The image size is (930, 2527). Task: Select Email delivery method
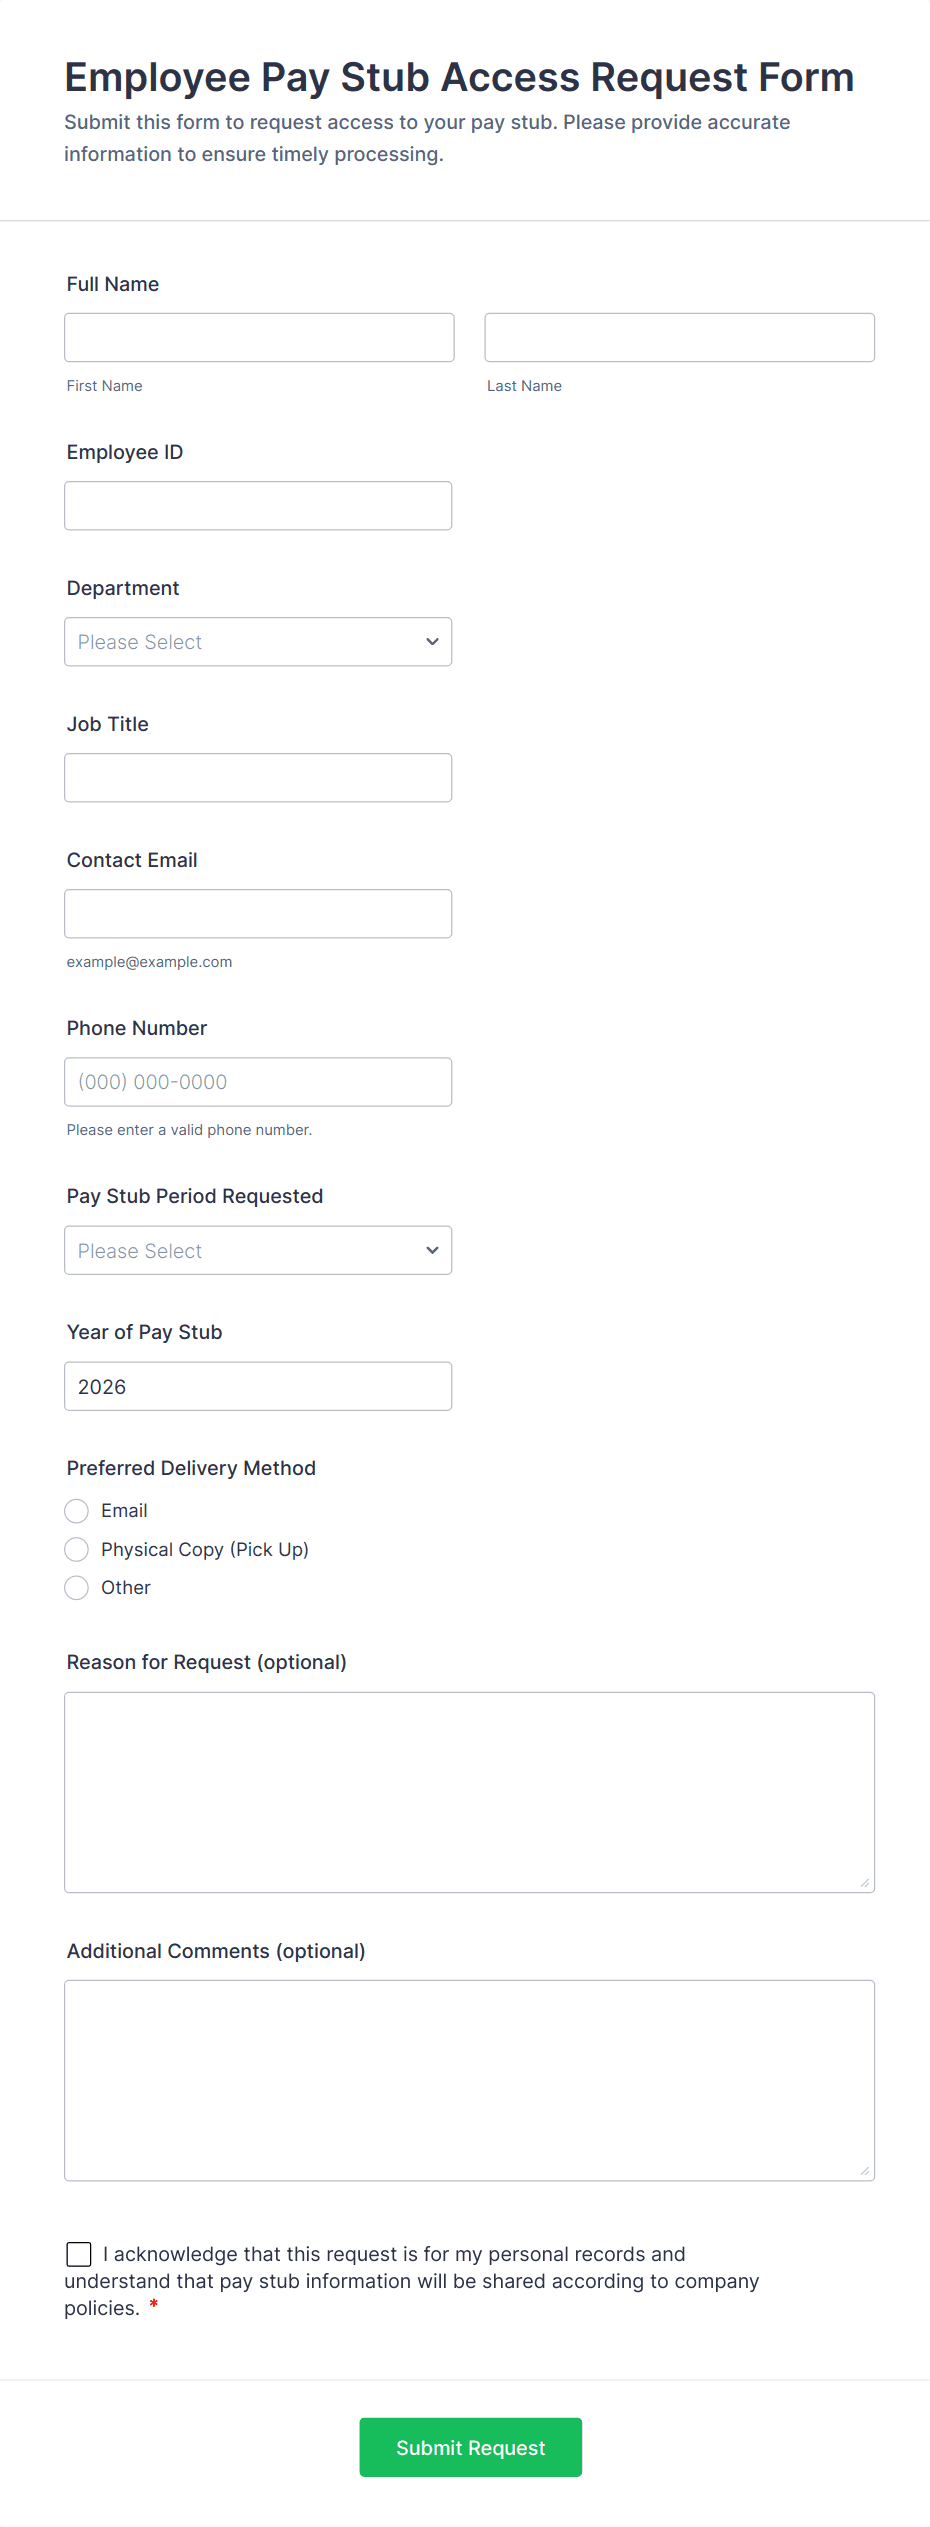(77, 1511)
